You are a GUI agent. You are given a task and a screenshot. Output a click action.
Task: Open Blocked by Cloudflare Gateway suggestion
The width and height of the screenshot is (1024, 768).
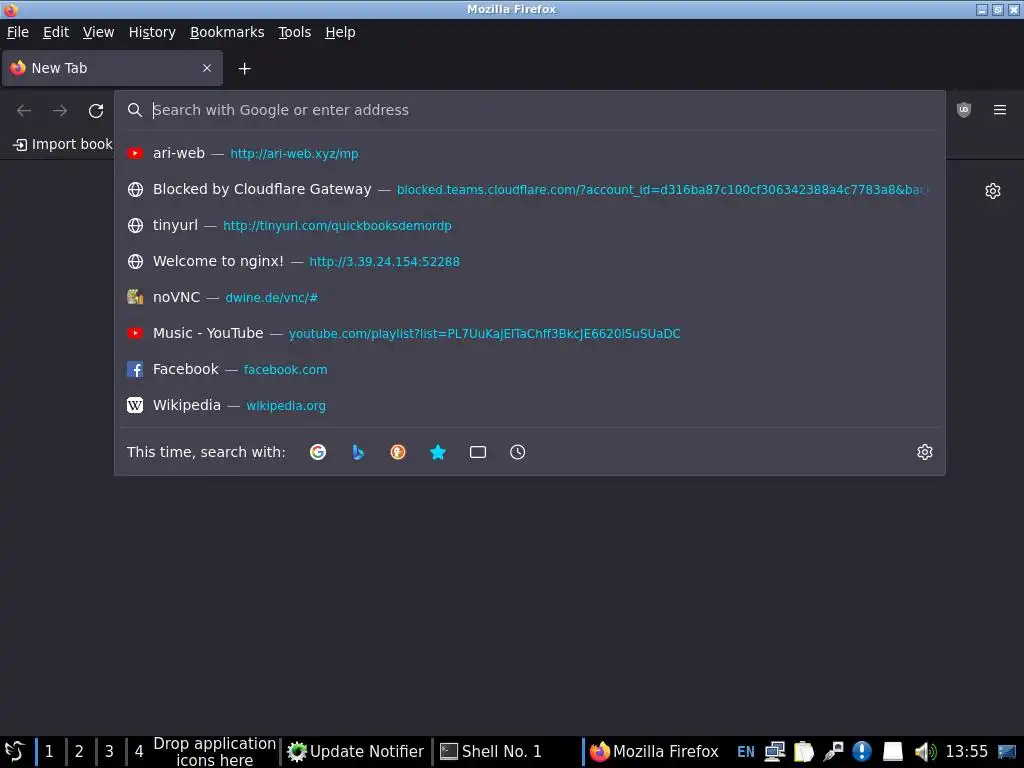tap(530, 189)
